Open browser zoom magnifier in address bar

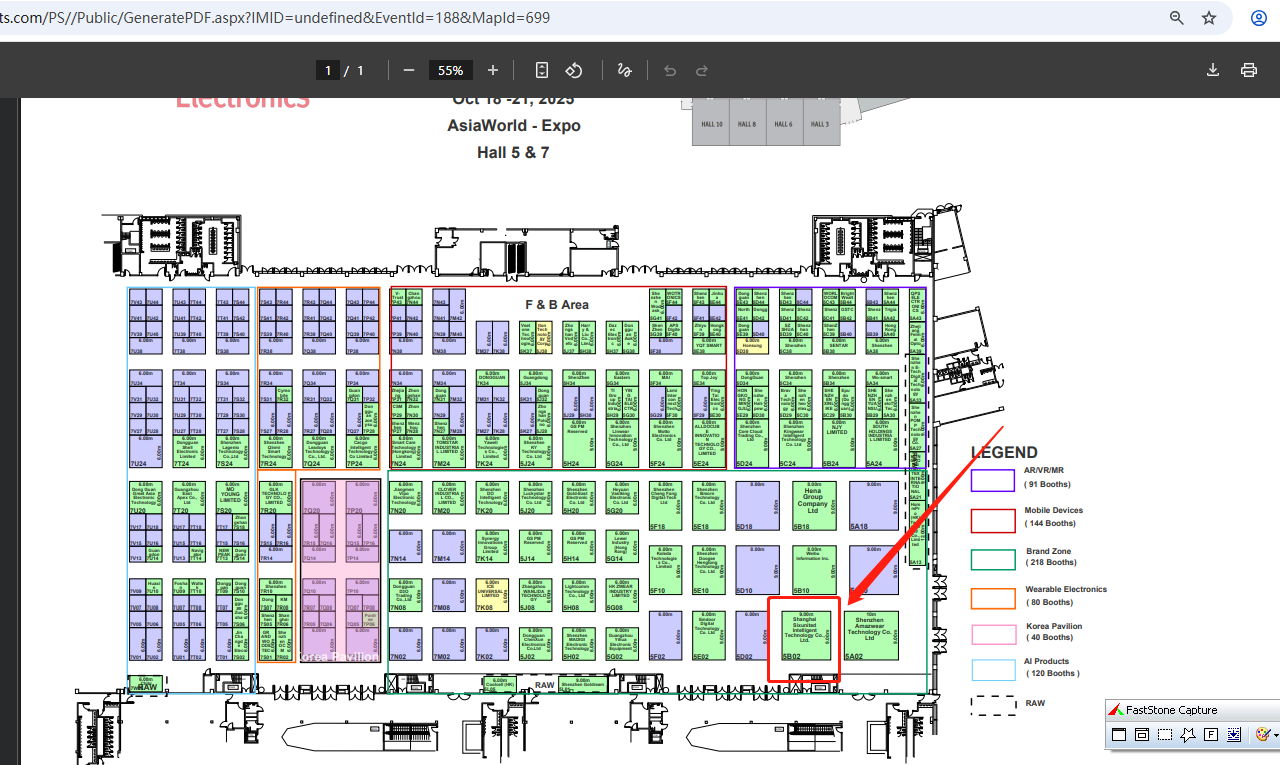coord(1177,18)
